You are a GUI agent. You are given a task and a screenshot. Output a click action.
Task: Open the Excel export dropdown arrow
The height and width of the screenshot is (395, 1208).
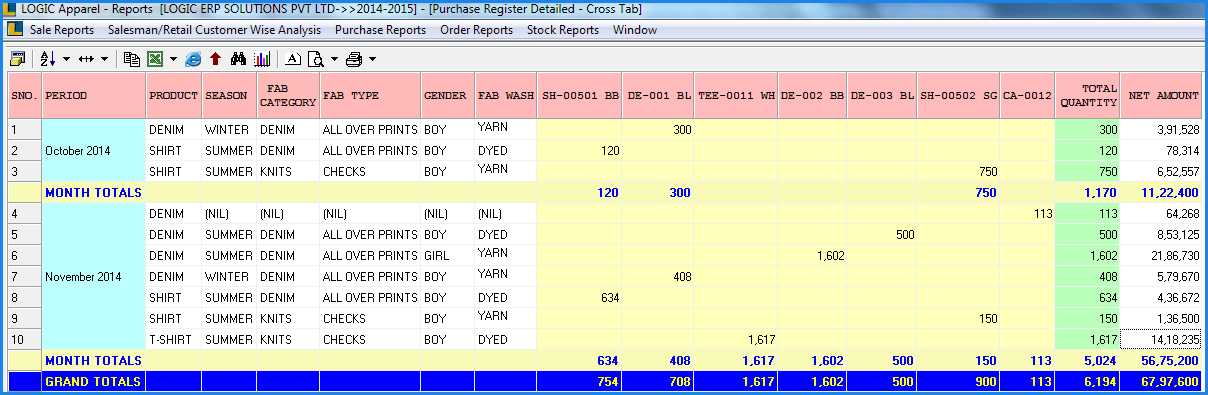(173, 59)
